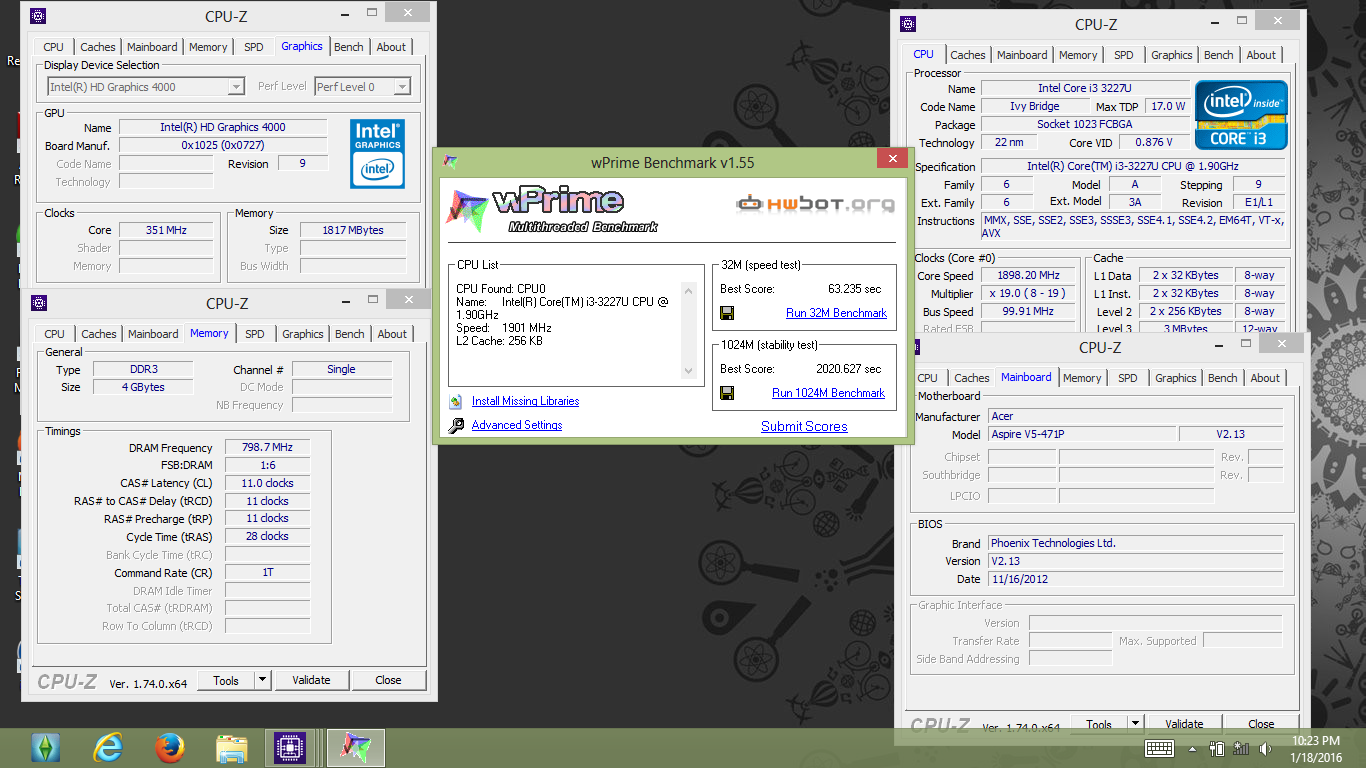The height and width of the screenshot is (768, 1366).
Task: Click the Install Missing Libraries link
Action: [x=525, y=401]
